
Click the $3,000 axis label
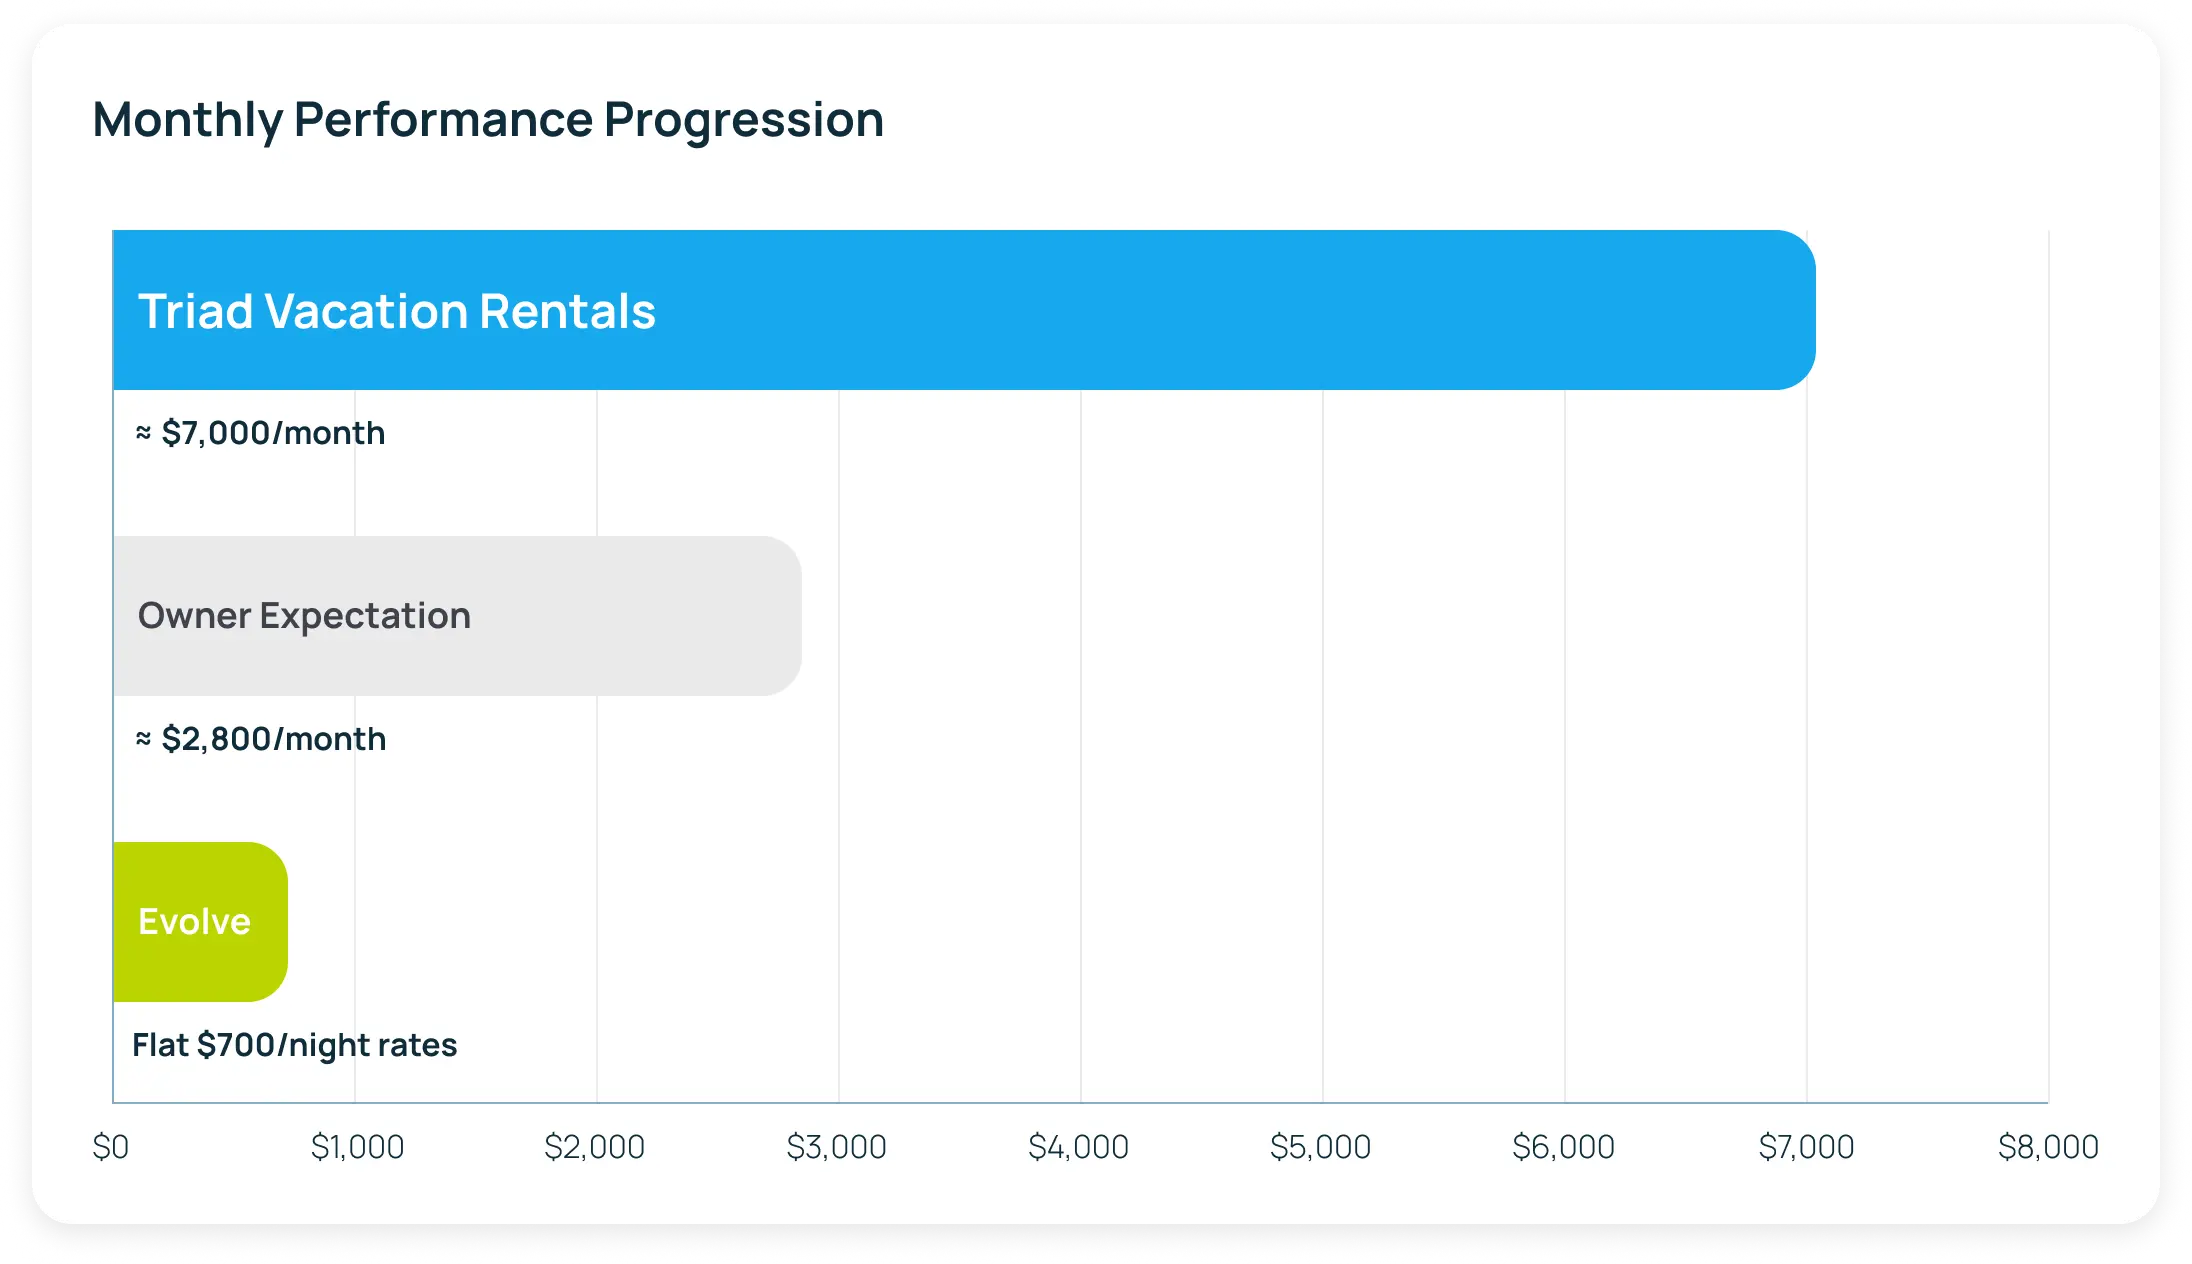(x=837, y=1147)
